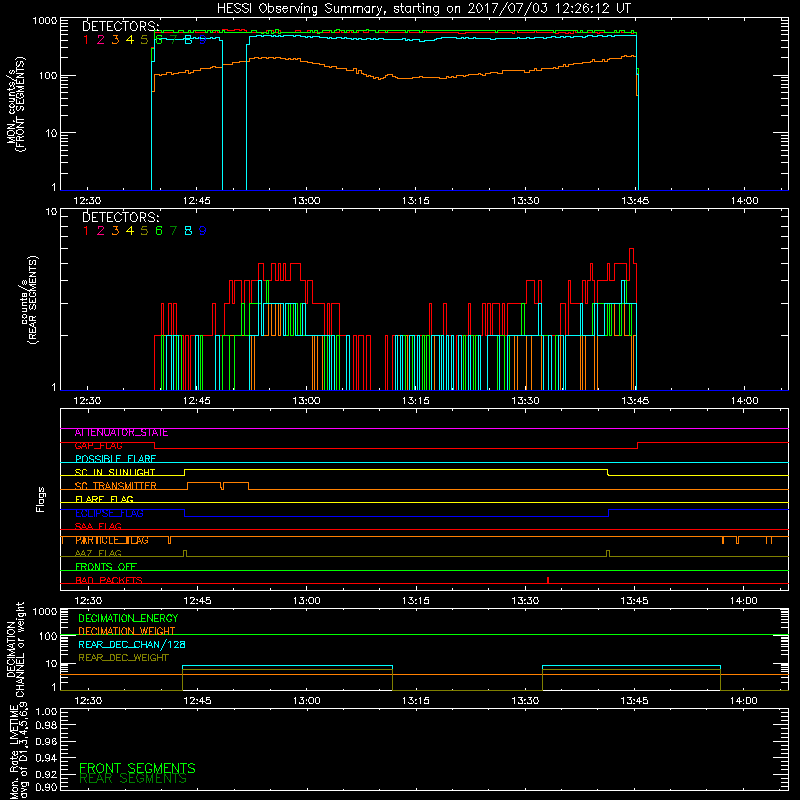This screenshot has height=800, width=800.
Task: Click FRONT SEGMENTS livetime legend text
Action: click(x=137, y=768)
